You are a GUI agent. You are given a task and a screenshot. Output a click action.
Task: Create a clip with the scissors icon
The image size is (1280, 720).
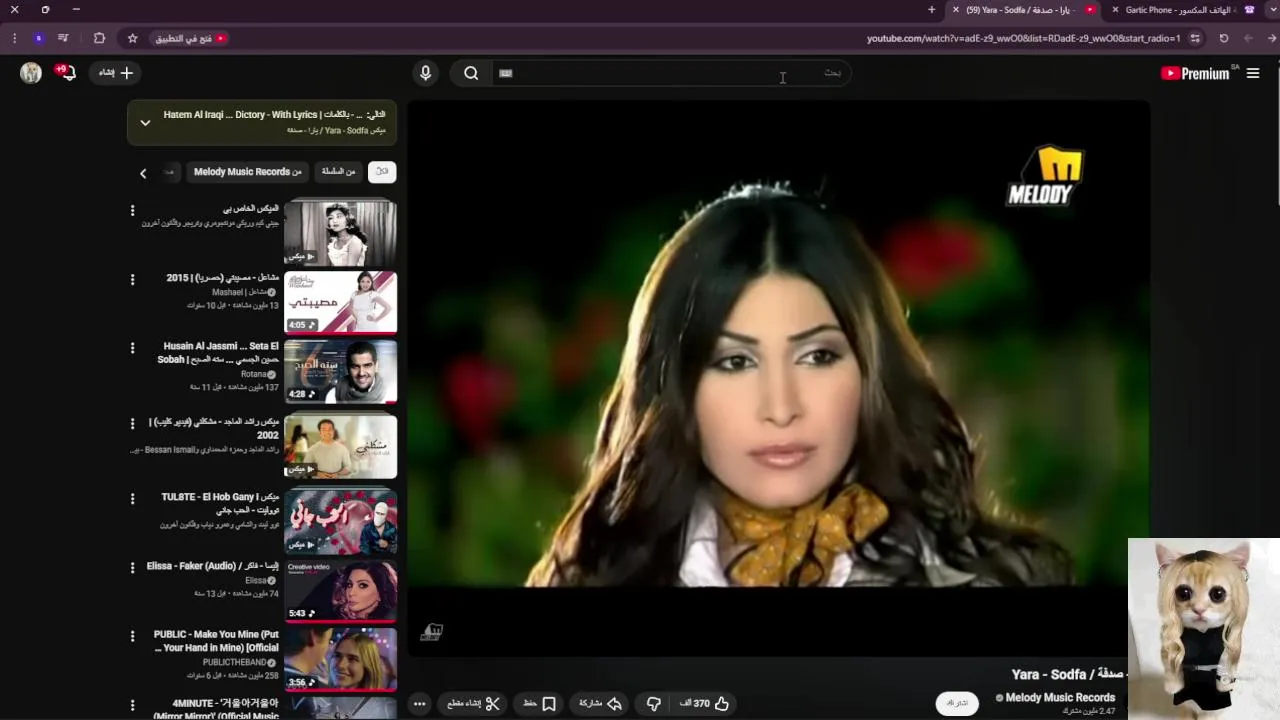click(474, 704)
